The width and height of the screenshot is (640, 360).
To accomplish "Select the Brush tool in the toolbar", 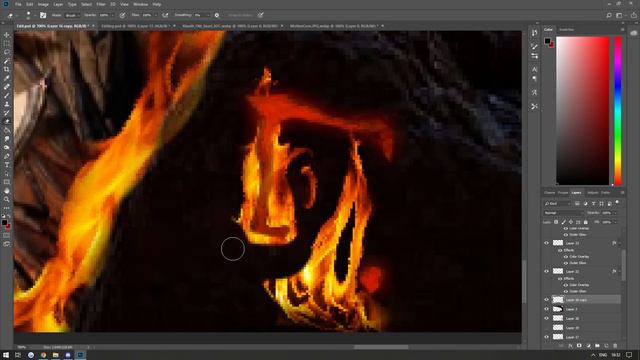I will (x=7, y=96).
